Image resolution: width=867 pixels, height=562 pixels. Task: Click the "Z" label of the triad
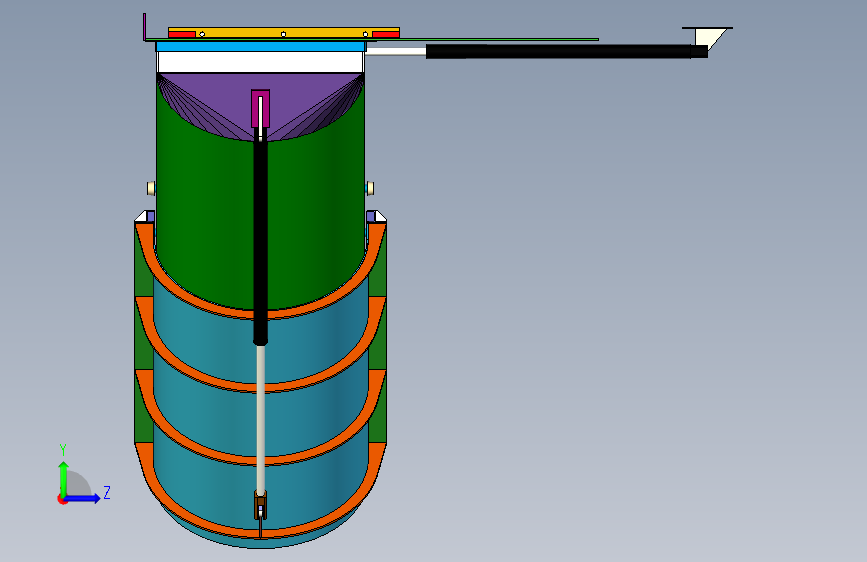coord(107,492)
